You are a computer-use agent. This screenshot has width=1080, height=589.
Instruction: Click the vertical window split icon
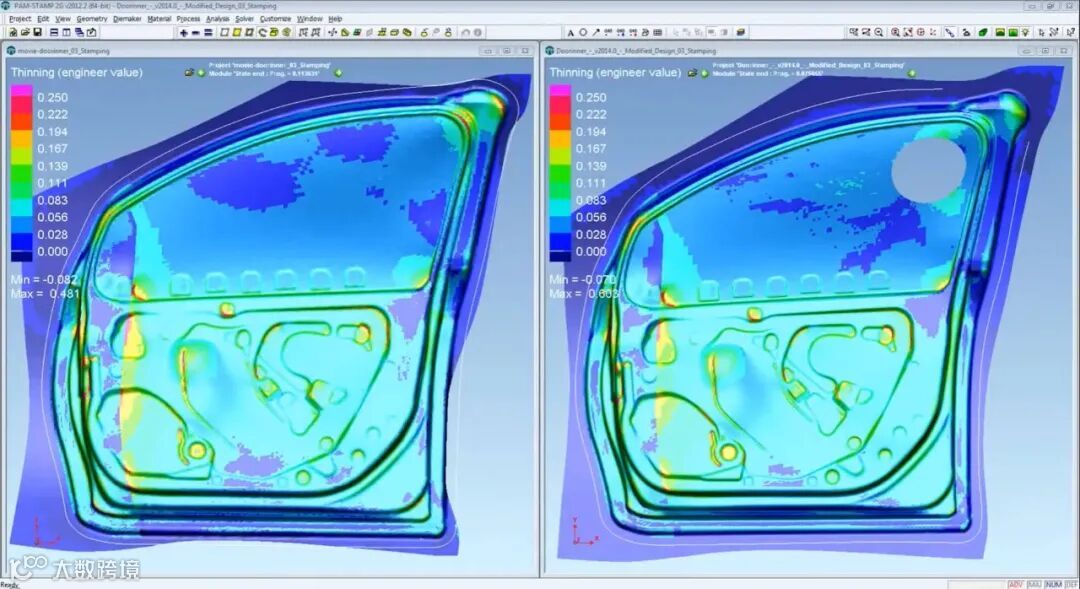click(67, 32)
